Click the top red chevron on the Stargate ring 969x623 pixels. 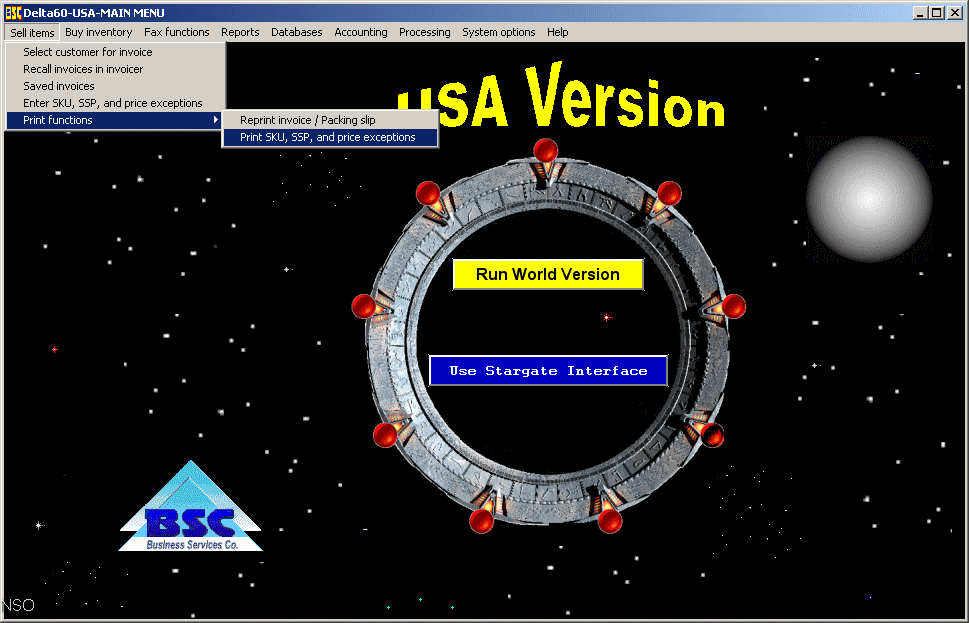[x=546, y=150]
